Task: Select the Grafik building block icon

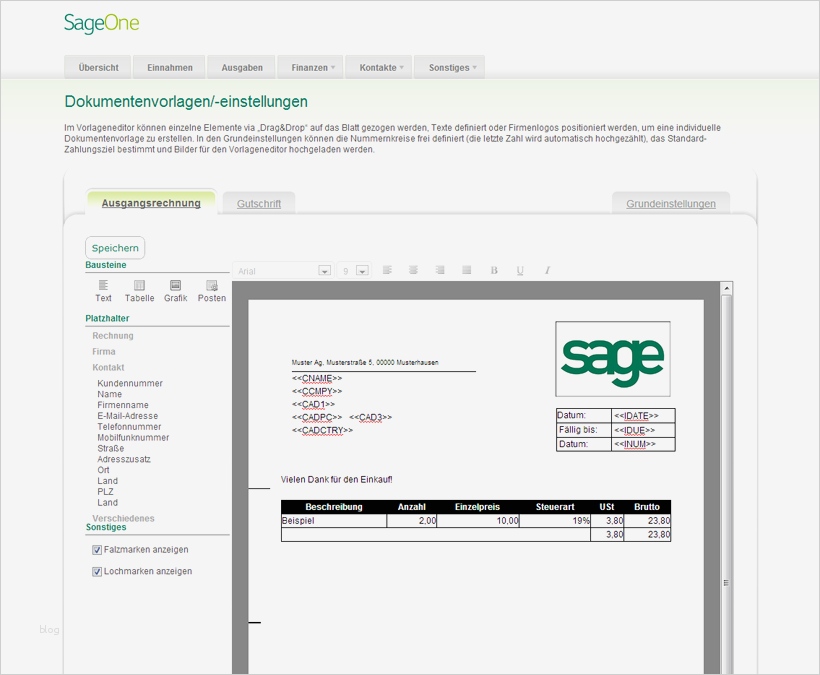Action: (x=175, y=285)
